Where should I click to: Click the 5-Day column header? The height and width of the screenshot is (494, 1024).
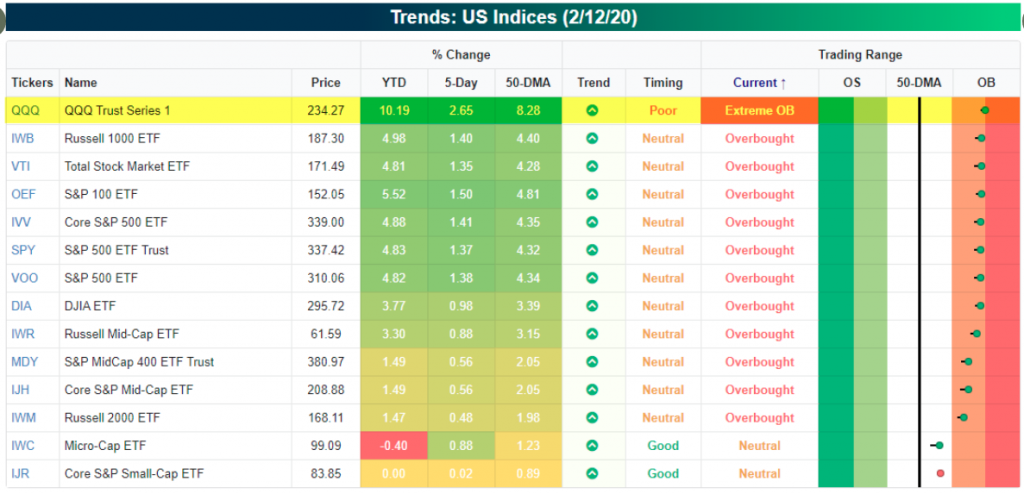click(x=461, y=83)
